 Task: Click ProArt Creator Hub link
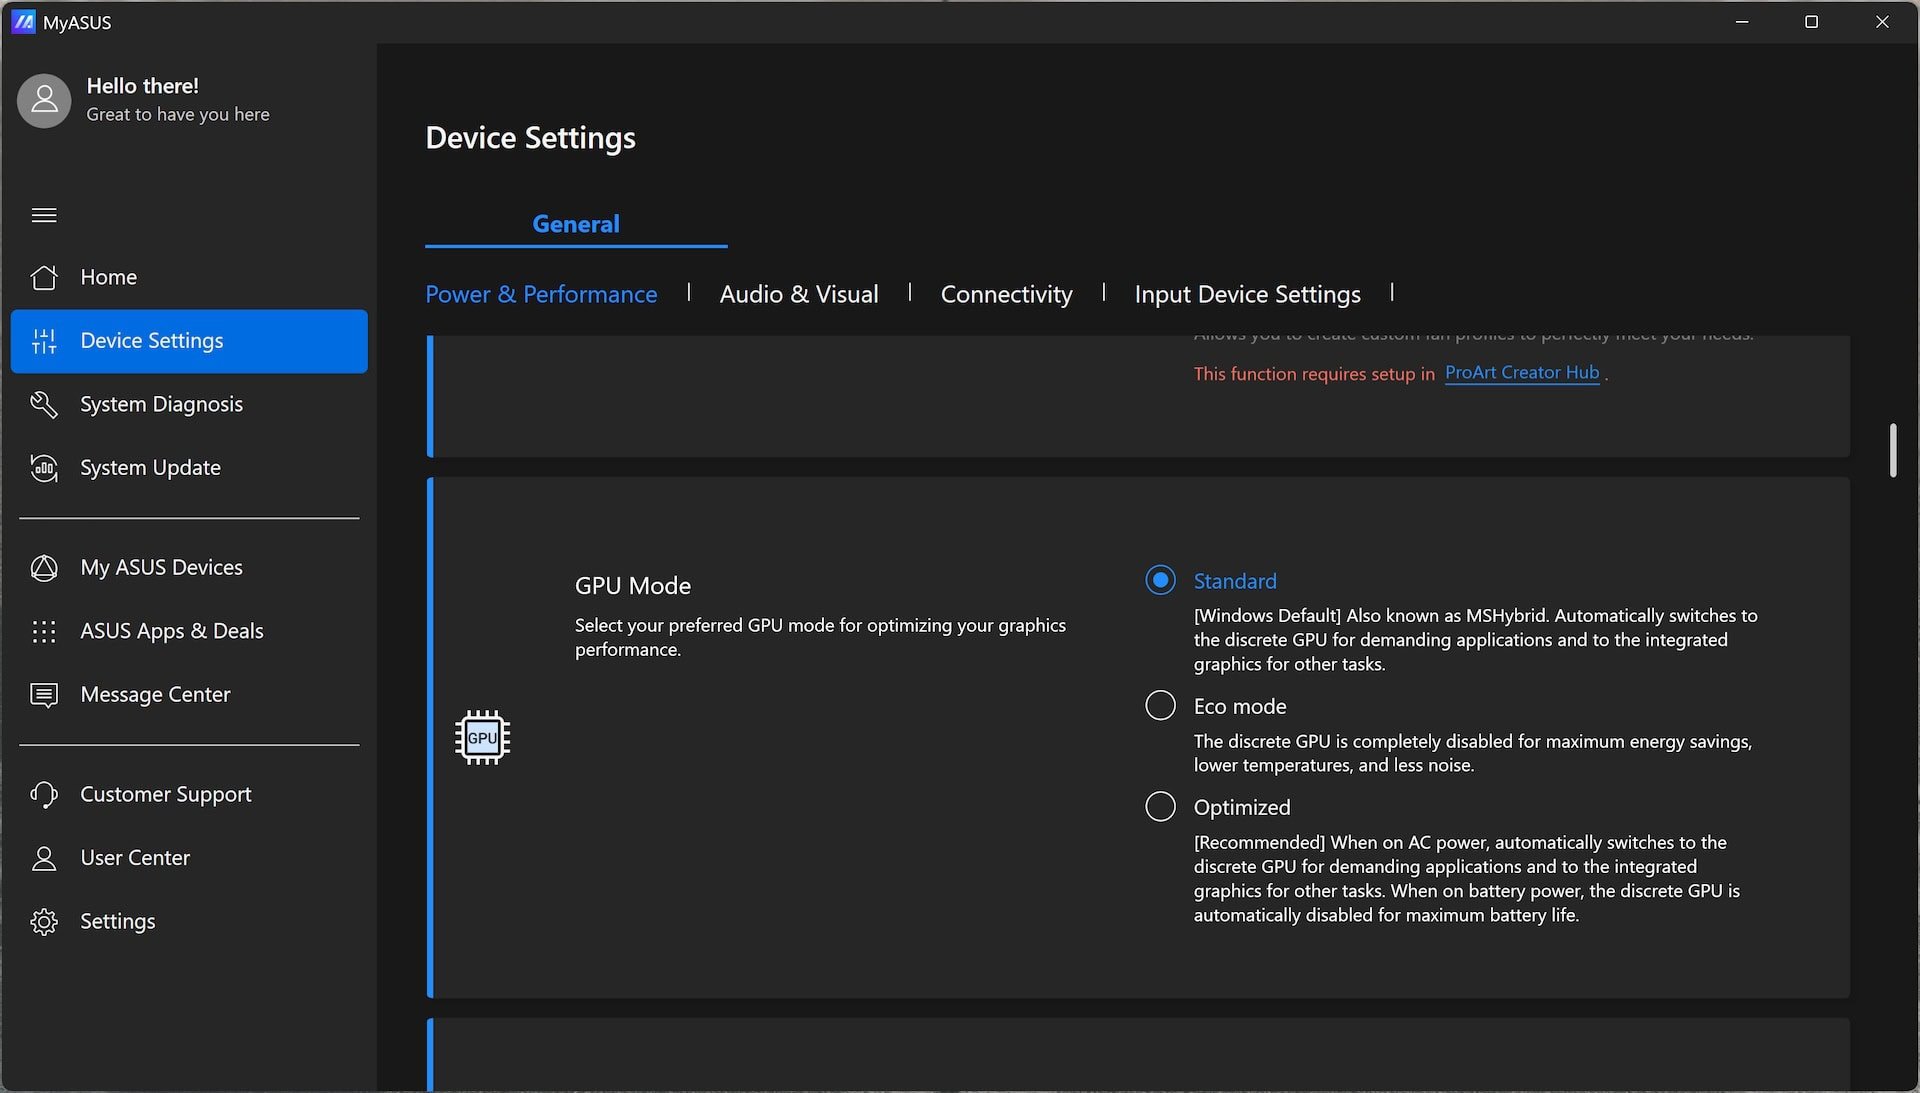tap(1522, 370)
